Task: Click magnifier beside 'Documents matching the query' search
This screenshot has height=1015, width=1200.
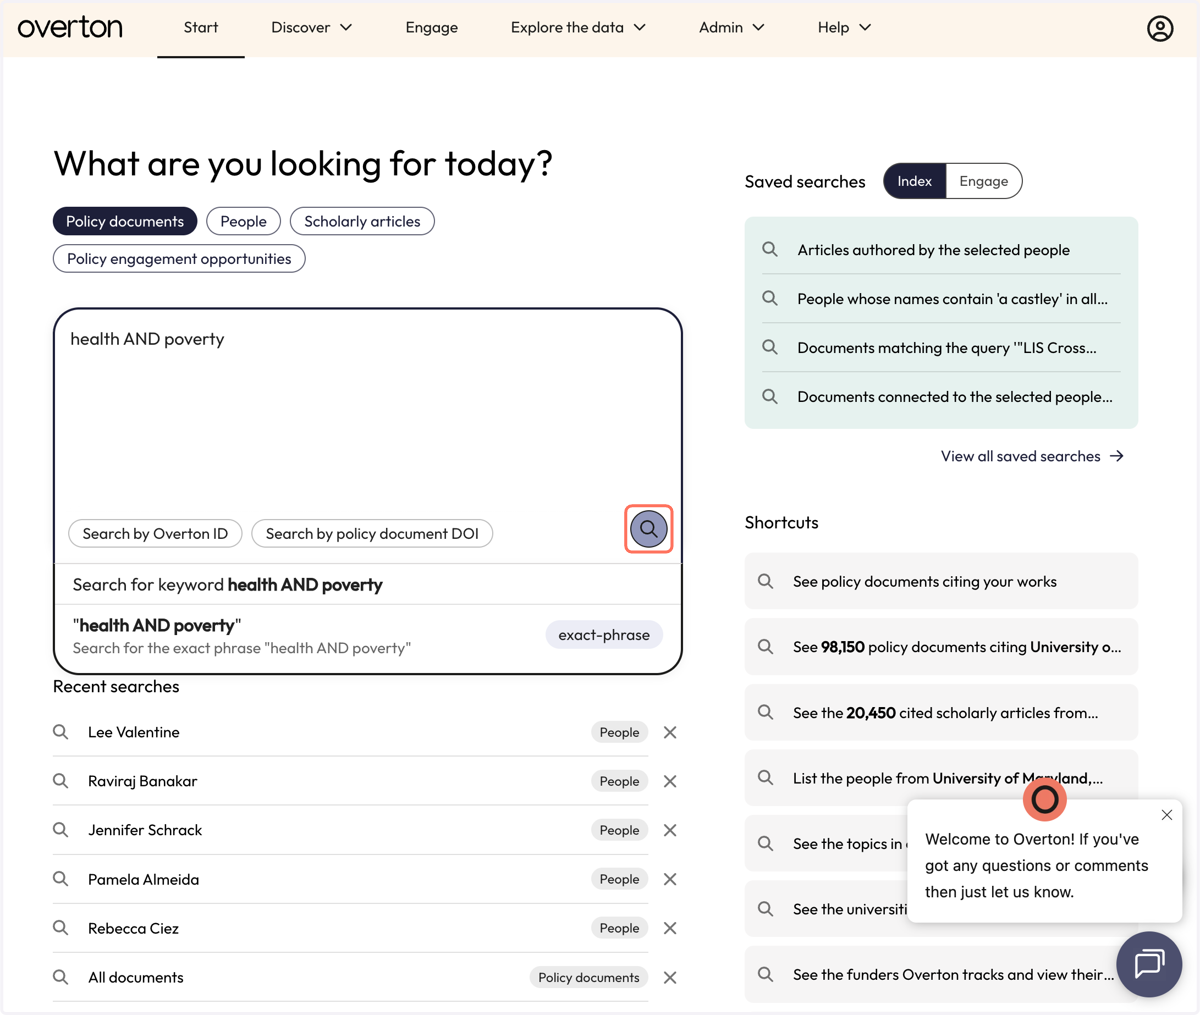Action: click(770, 347)
